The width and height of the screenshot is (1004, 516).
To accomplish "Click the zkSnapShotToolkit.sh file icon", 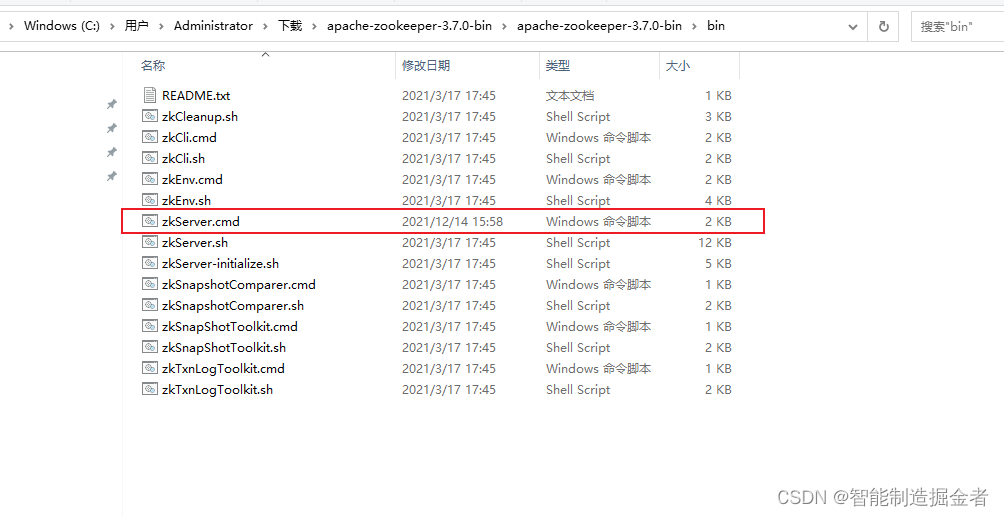I will (149, 348).
